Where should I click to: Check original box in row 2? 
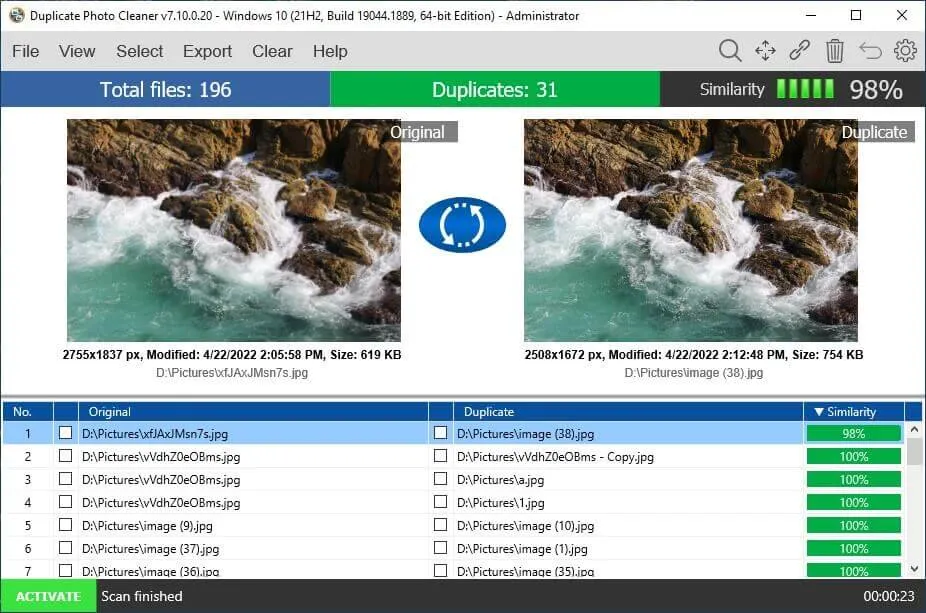pos(66,456)
